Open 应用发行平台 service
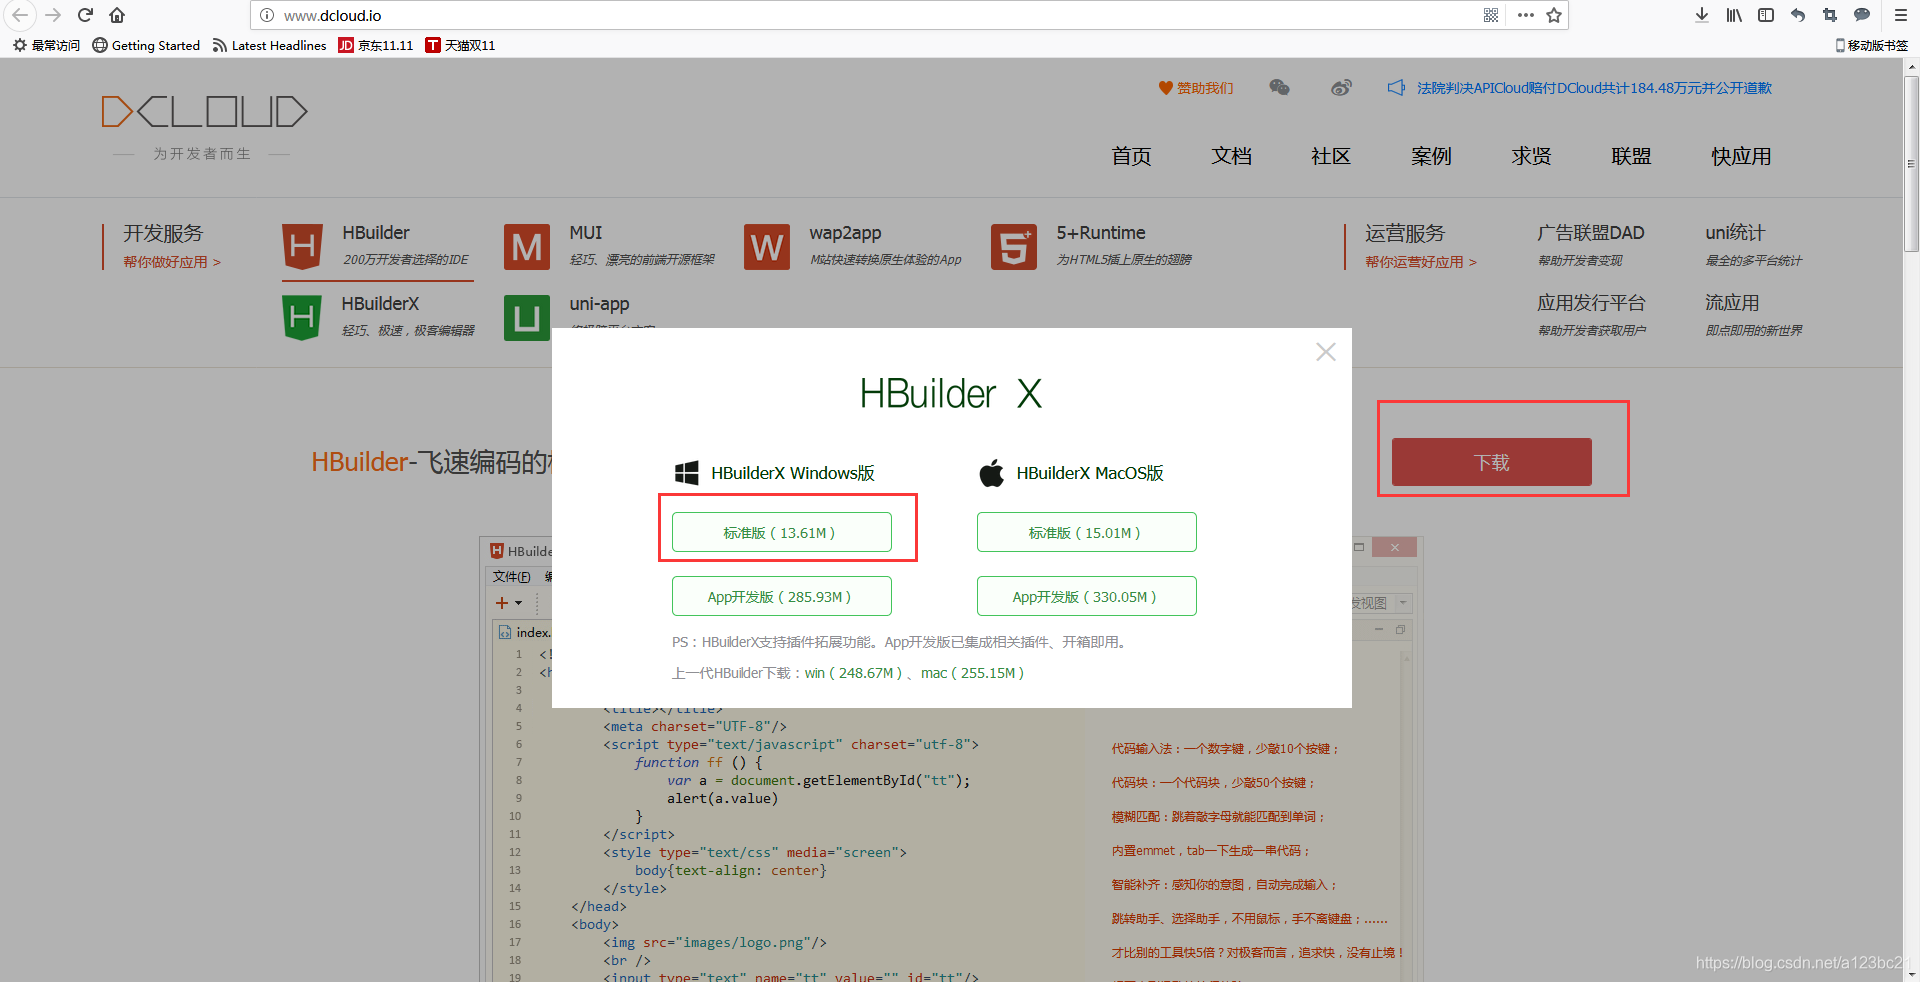The width and height of the screenshot is (1920, 982). point(1591,303)
